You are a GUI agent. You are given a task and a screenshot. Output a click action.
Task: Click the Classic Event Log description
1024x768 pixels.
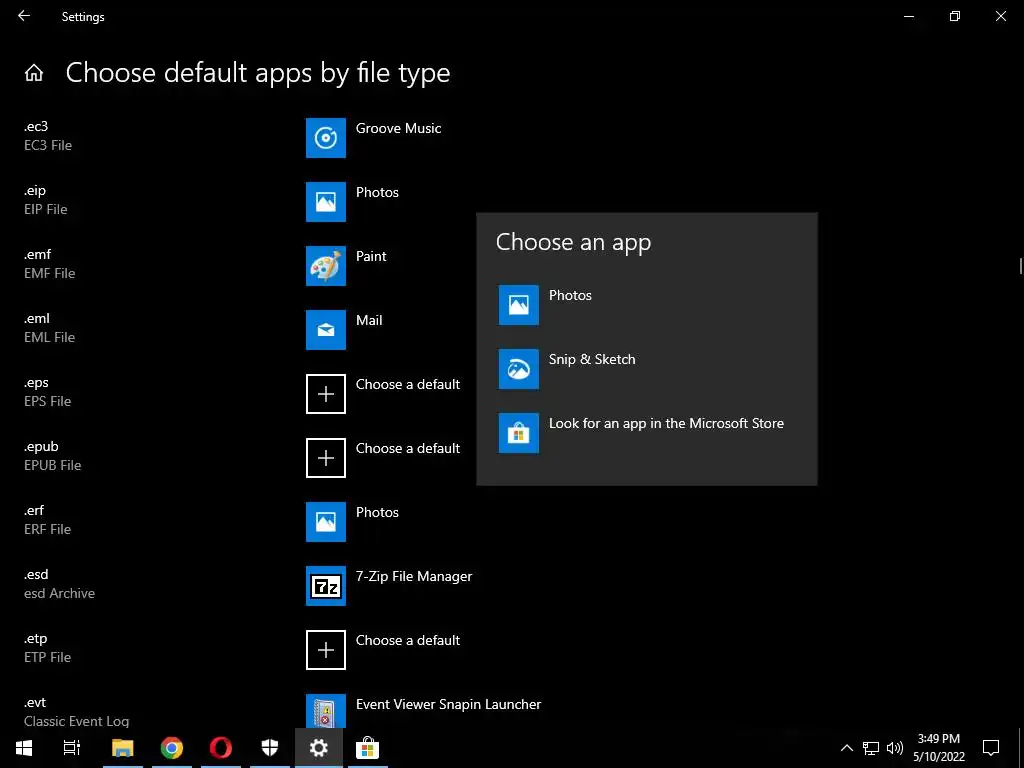pos(76,721)
